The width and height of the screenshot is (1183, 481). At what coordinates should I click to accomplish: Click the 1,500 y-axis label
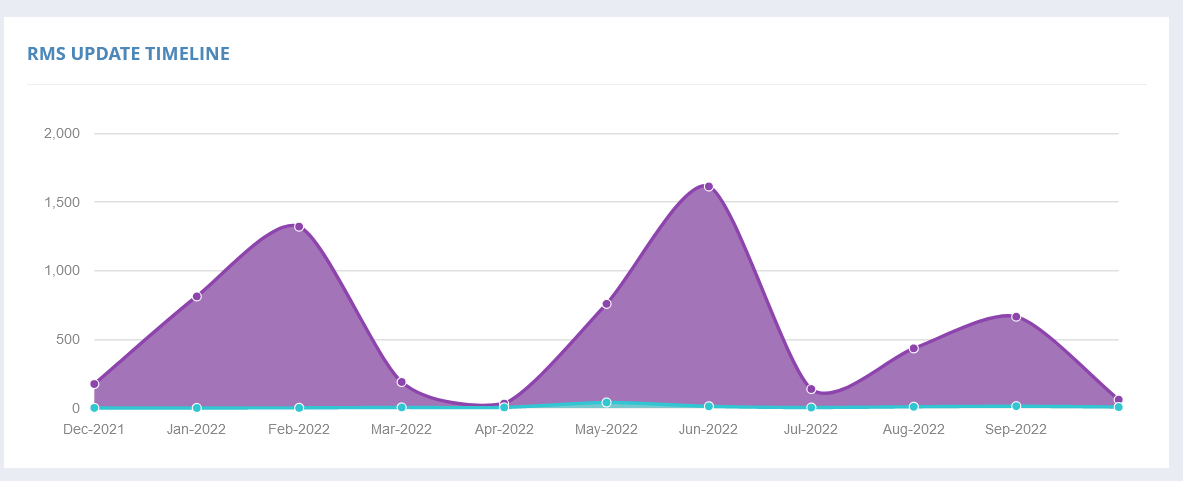click(68, 202)
